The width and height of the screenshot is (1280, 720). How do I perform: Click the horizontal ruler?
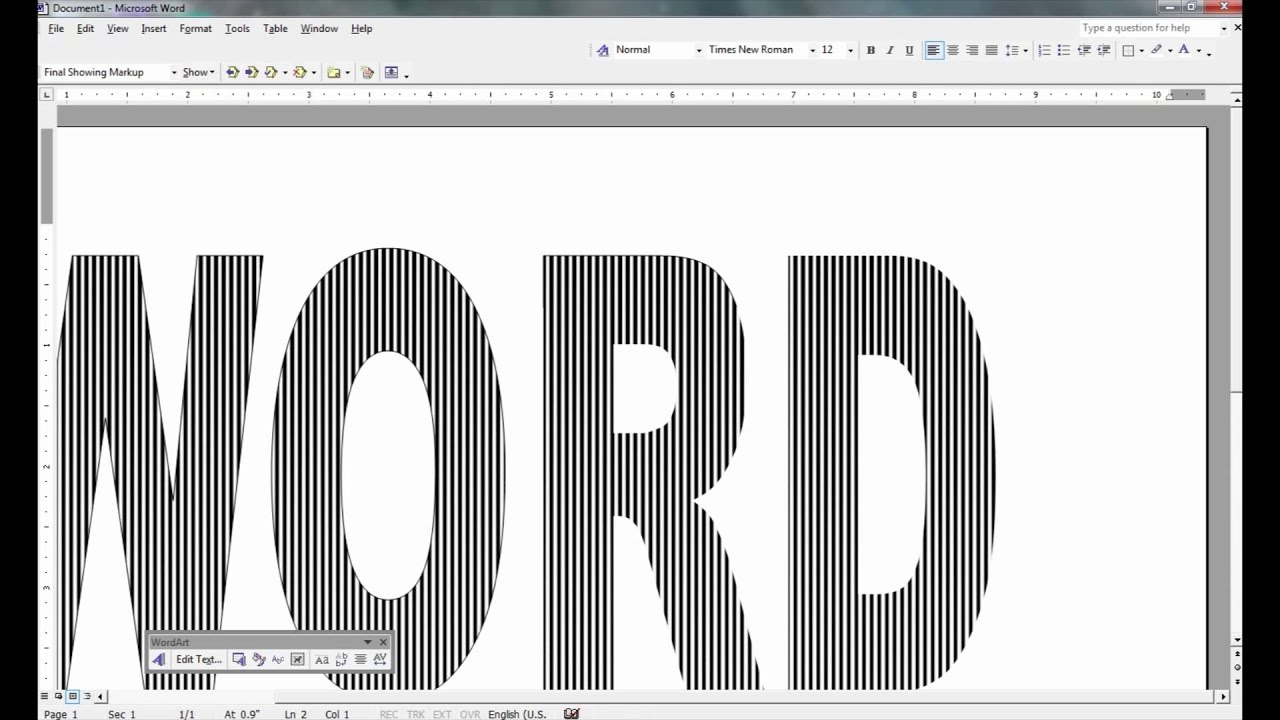[630, 95]
